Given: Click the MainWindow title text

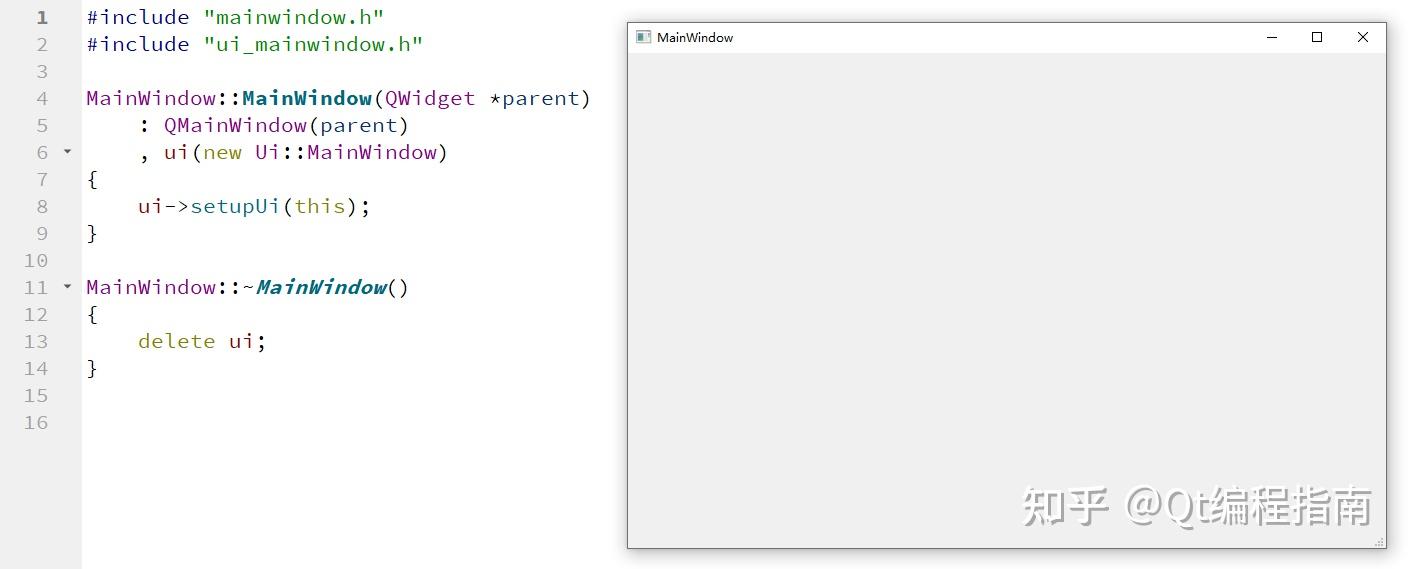Looking at the screenshot, I should coord(695,37).
